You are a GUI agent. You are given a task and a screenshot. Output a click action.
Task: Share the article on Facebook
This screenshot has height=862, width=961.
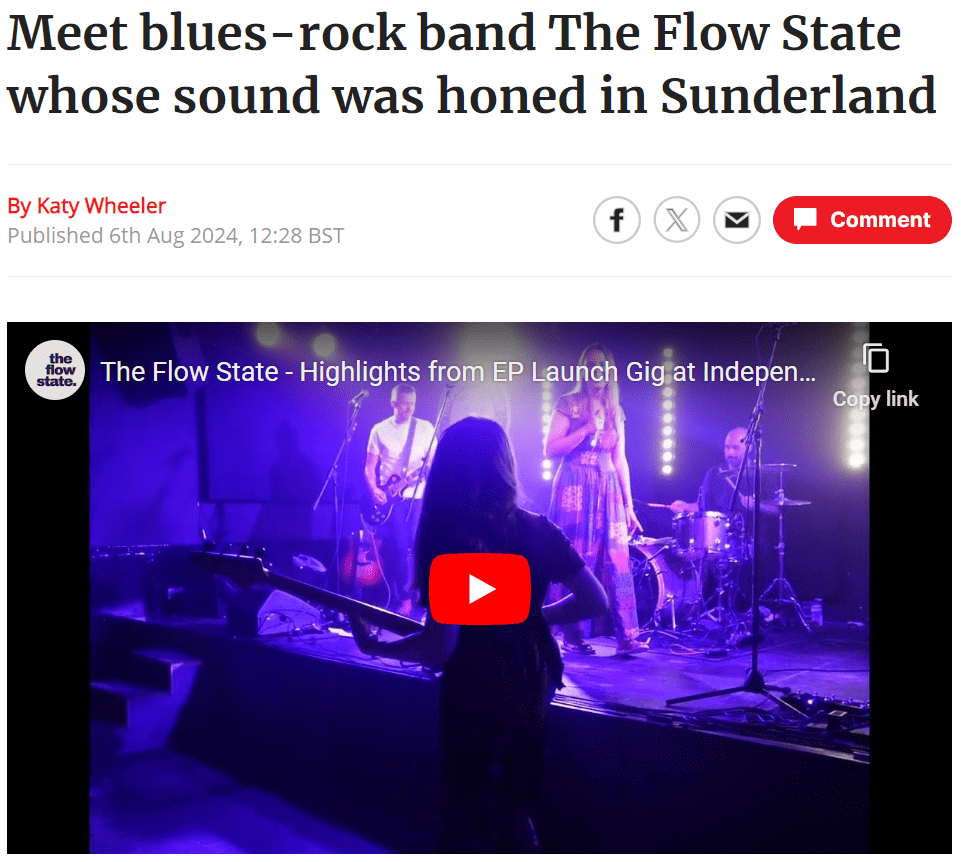pyautogui.click(x=617, y=220)
